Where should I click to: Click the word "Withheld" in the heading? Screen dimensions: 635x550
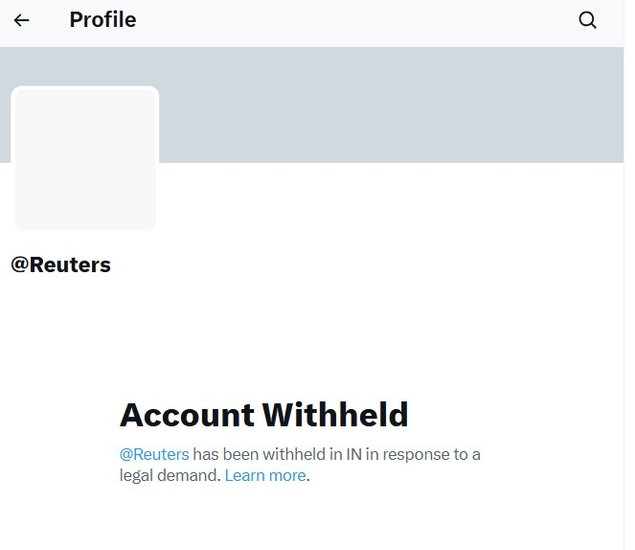[x=335, y=414]
